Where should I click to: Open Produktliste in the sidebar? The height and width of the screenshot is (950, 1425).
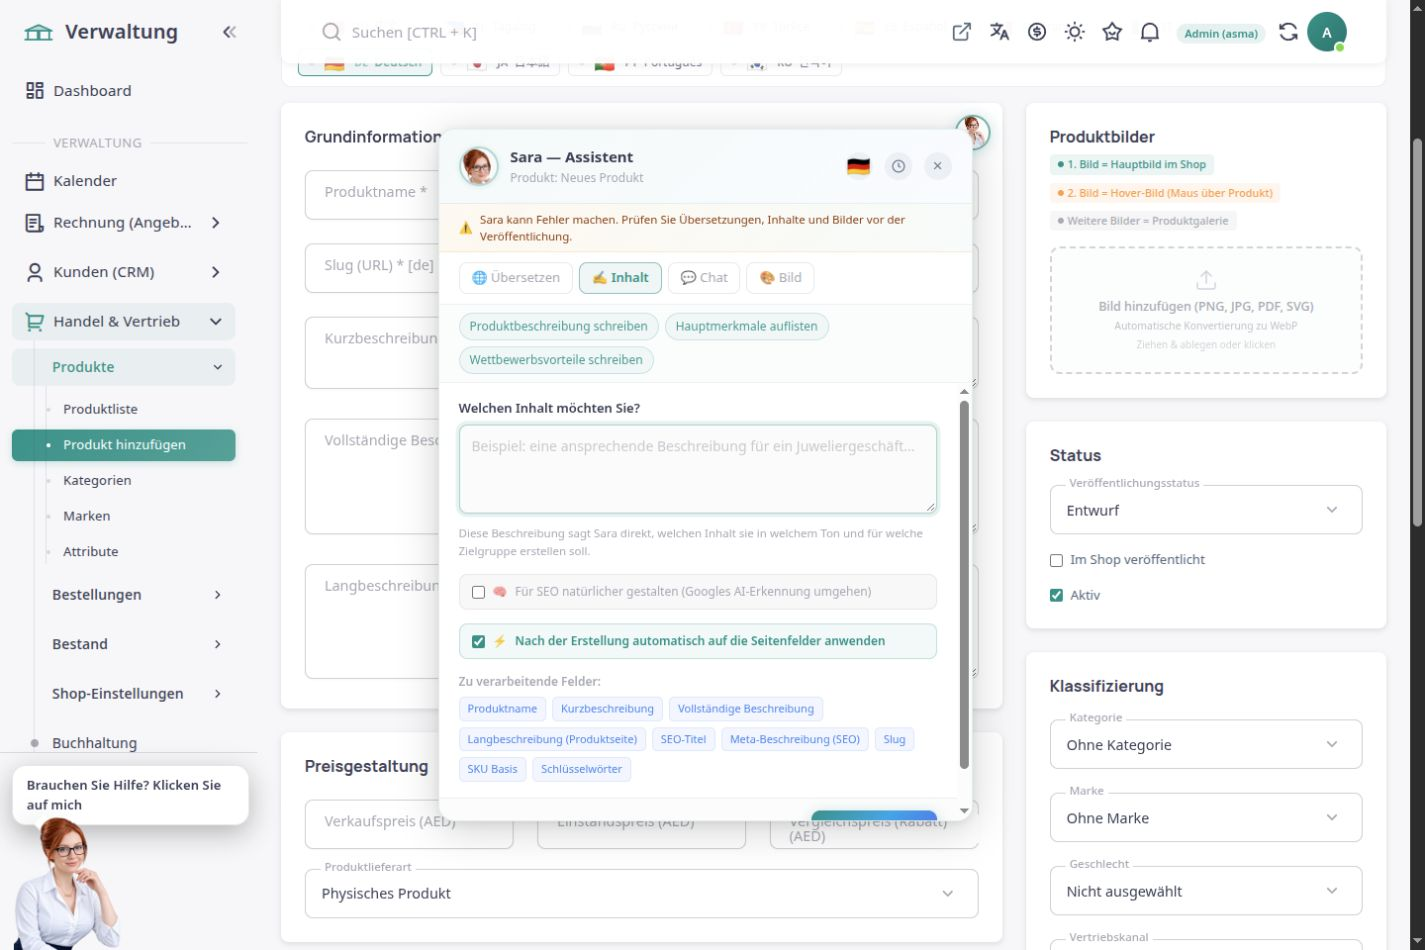point(100,409)
